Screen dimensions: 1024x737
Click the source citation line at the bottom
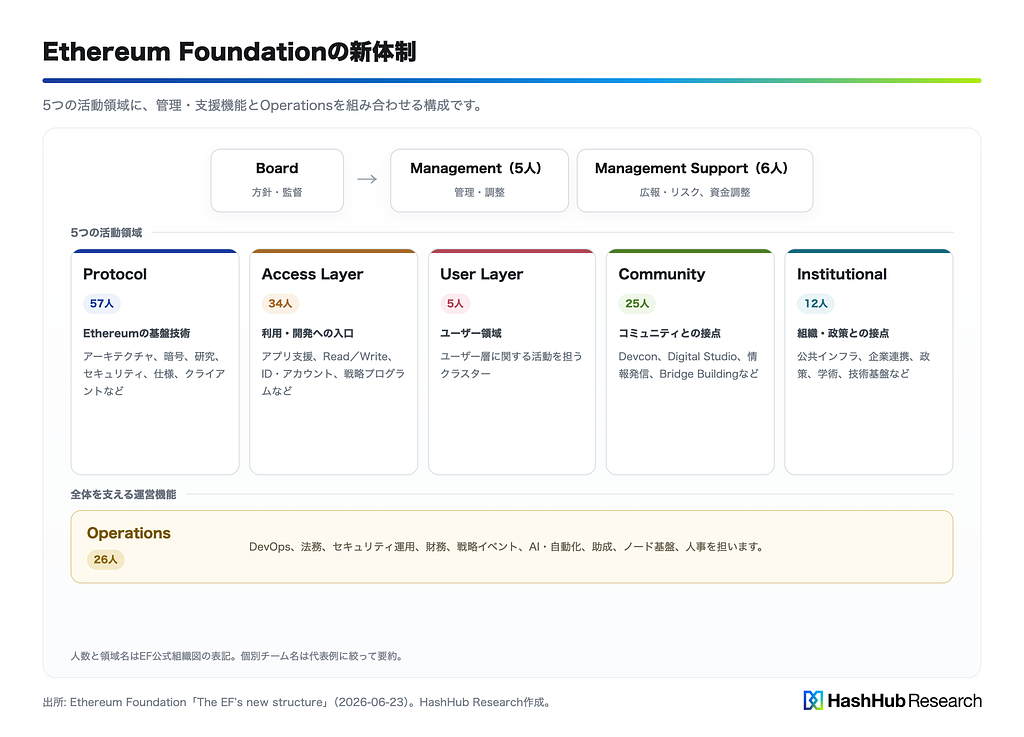point(298,702)
